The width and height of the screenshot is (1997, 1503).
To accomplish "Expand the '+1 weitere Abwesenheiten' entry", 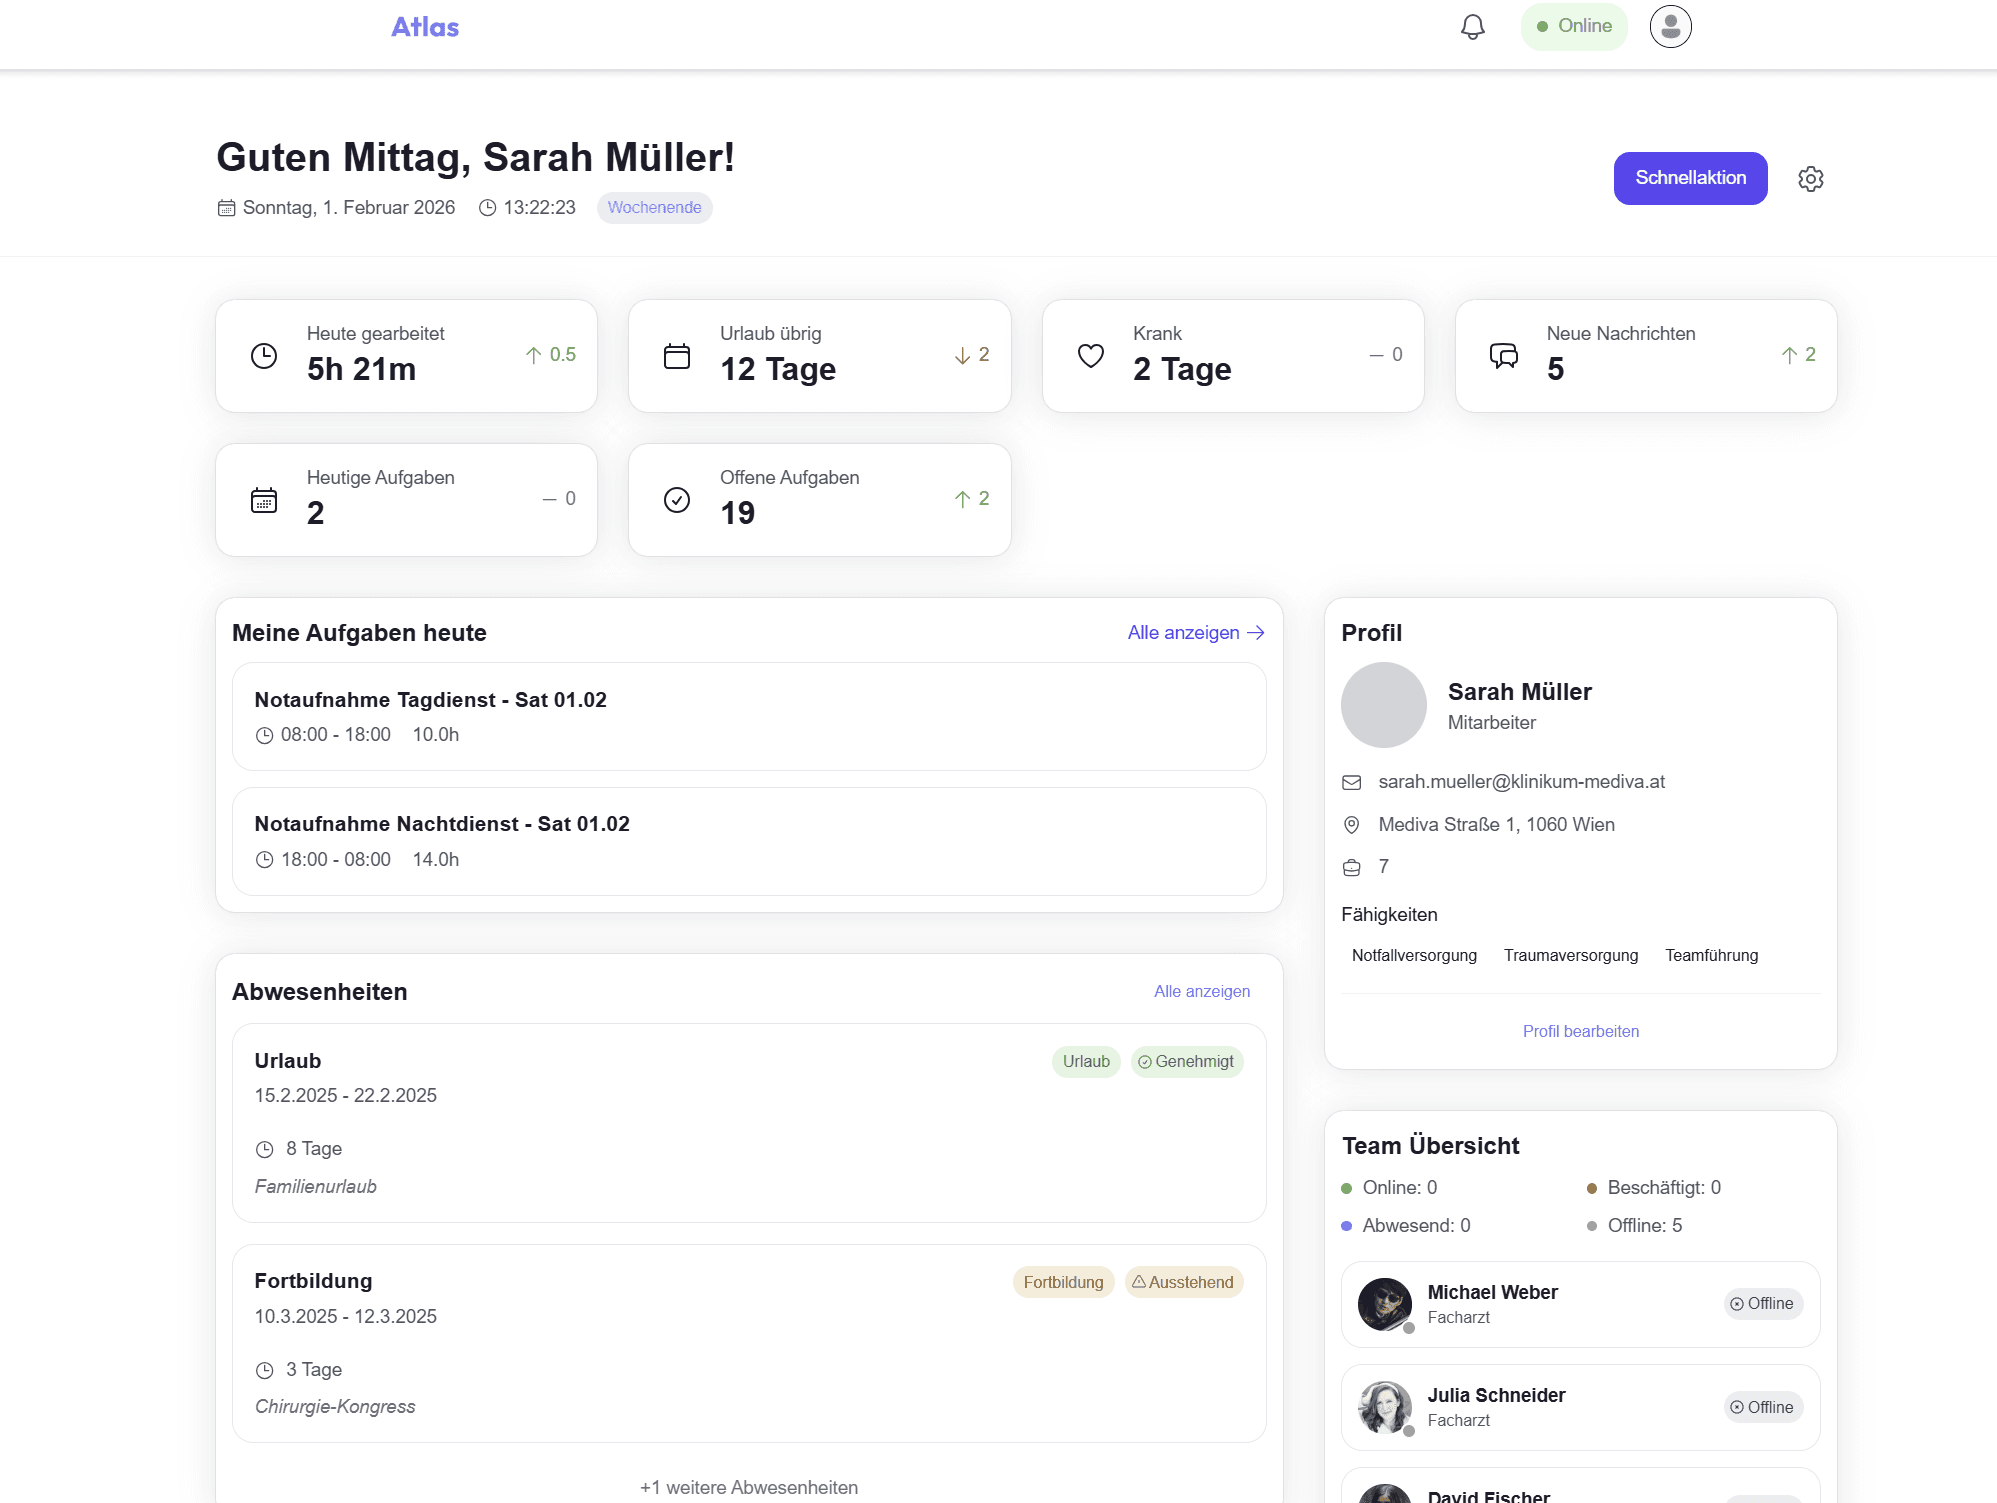I will pyautogui.click(x=748, y=1487).
